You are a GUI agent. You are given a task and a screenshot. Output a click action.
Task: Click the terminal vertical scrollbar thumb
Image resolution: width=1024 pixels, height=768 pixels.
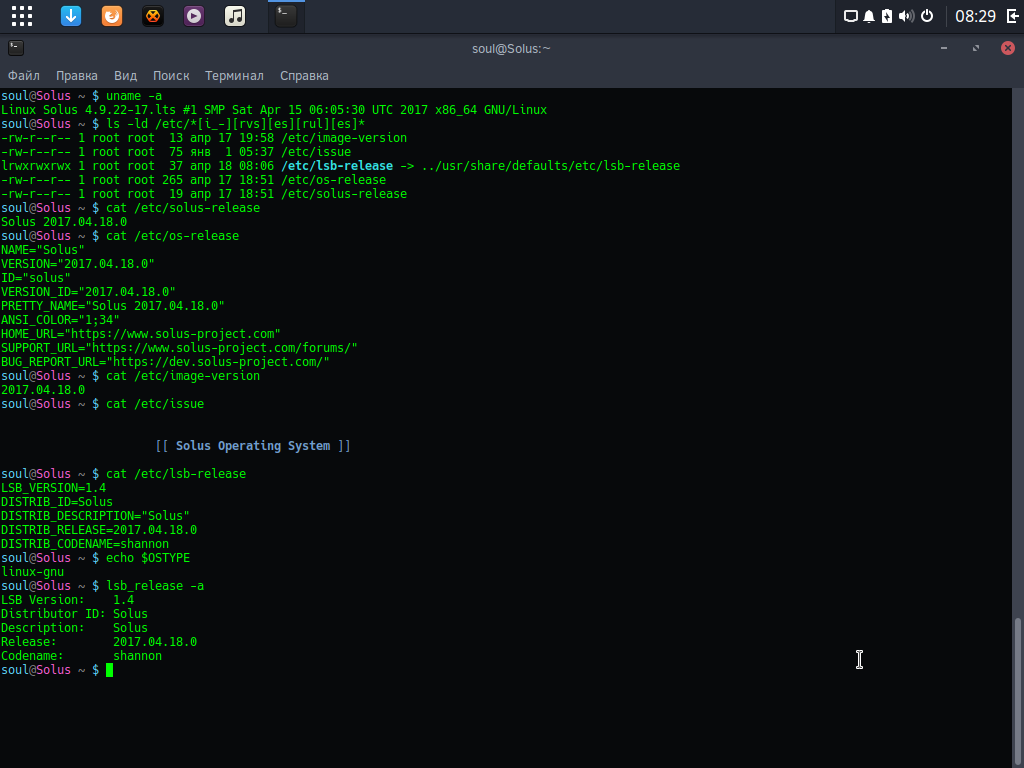tap(1017, 691)
